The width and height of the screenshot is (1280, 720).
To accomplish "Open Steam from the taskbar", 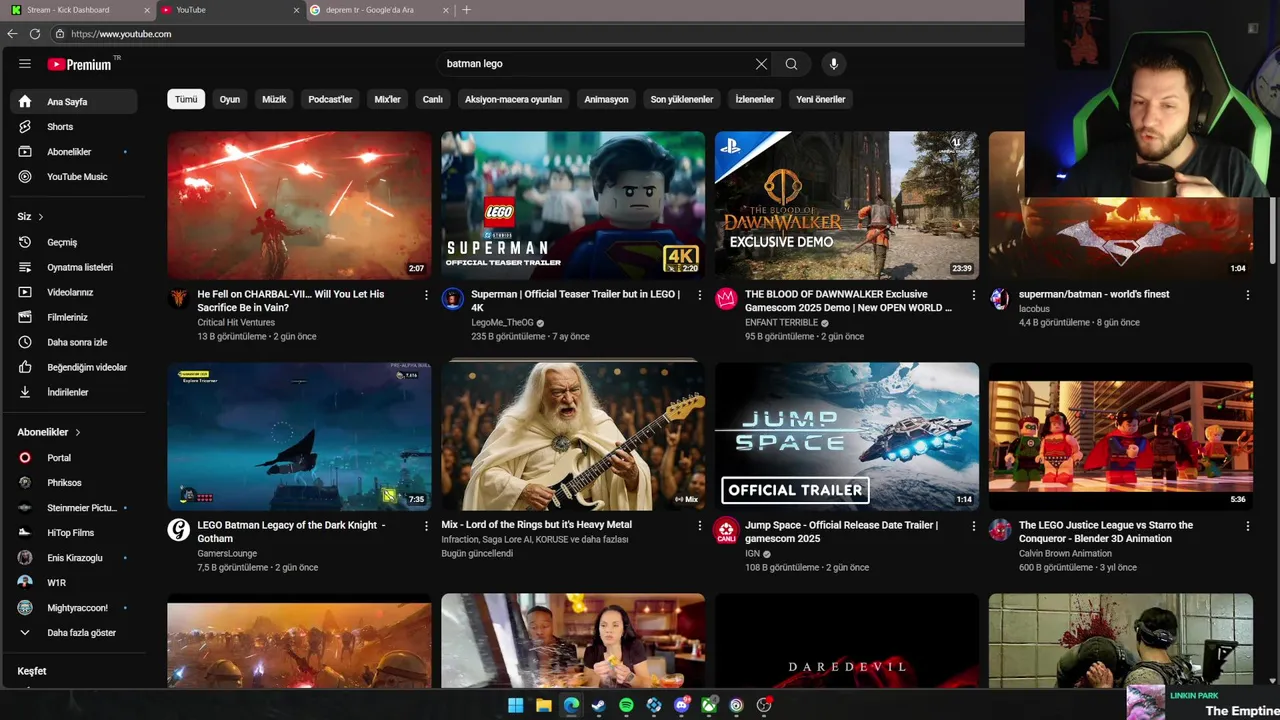I will click(598, 705).
